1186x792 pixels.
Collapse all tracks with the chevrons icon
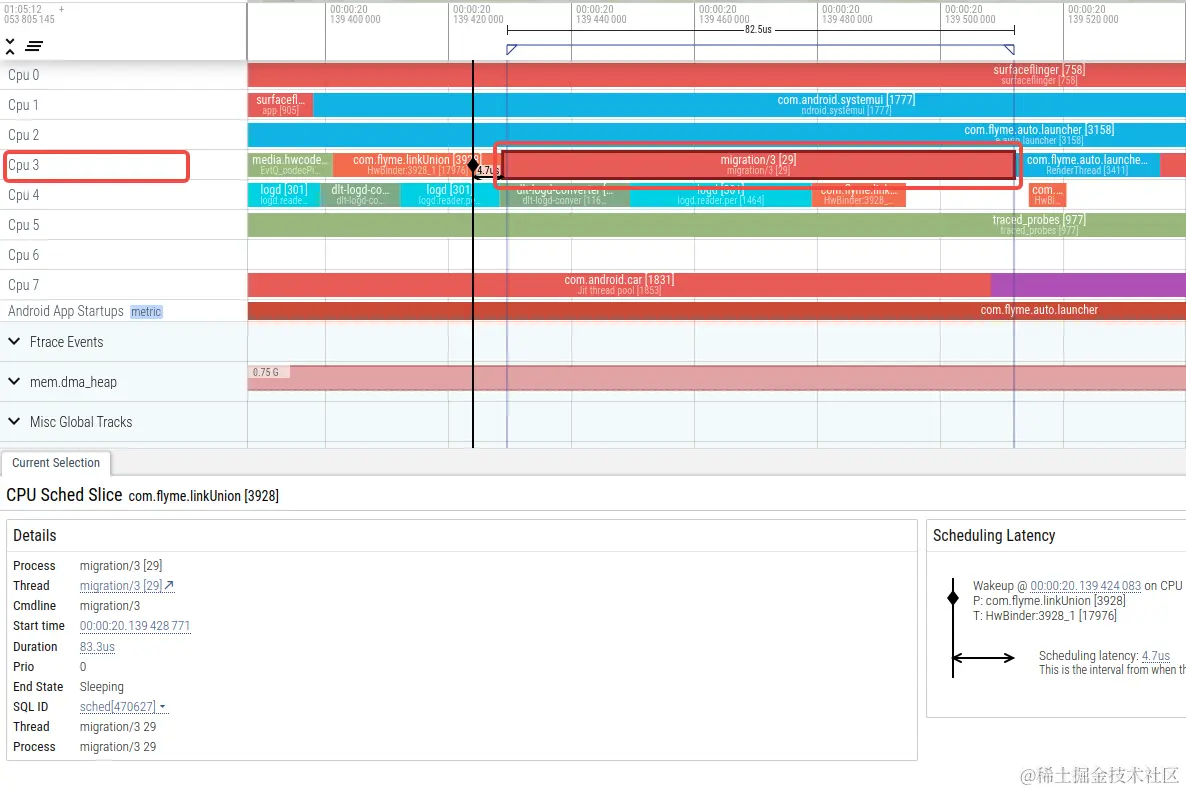10,47
